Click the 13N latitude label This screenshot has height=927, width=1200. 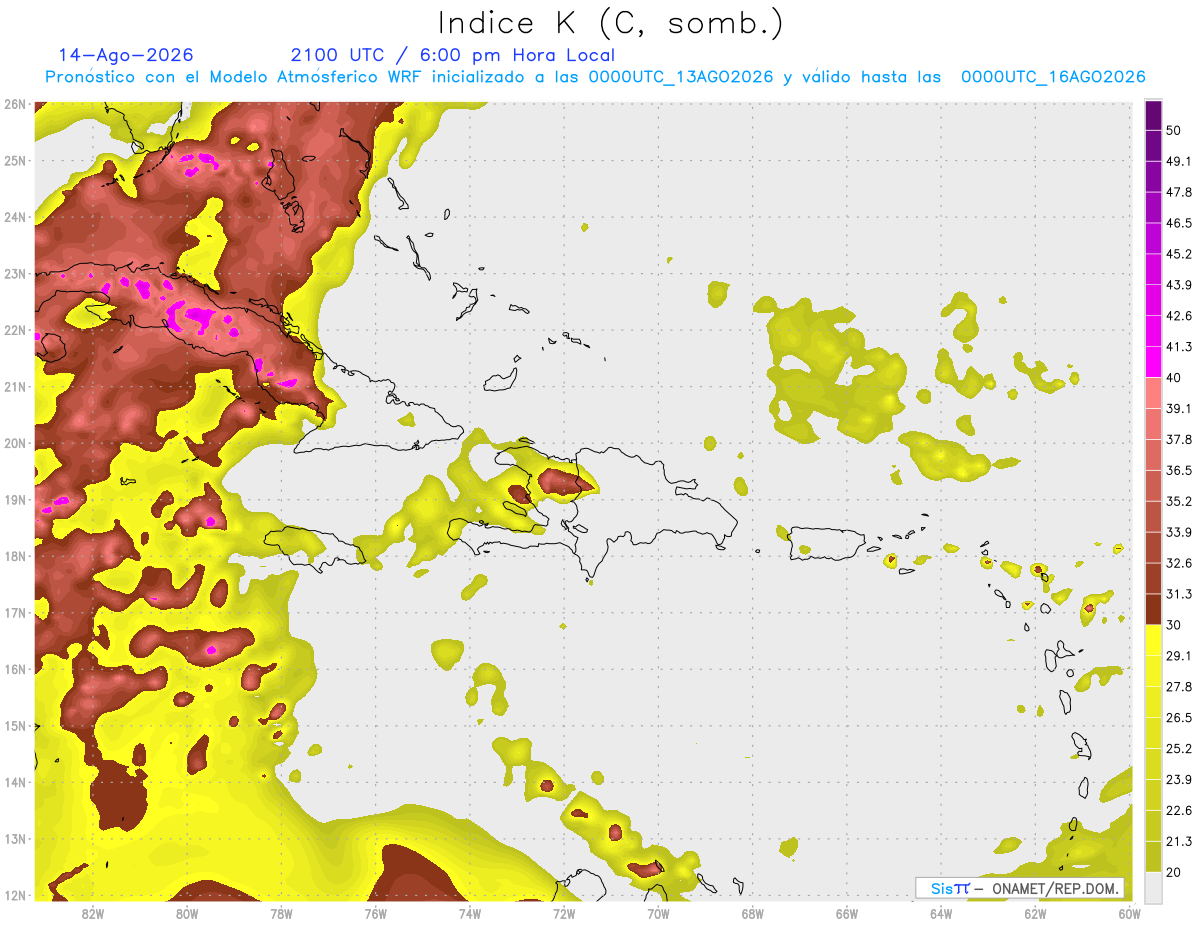[15, 839]
